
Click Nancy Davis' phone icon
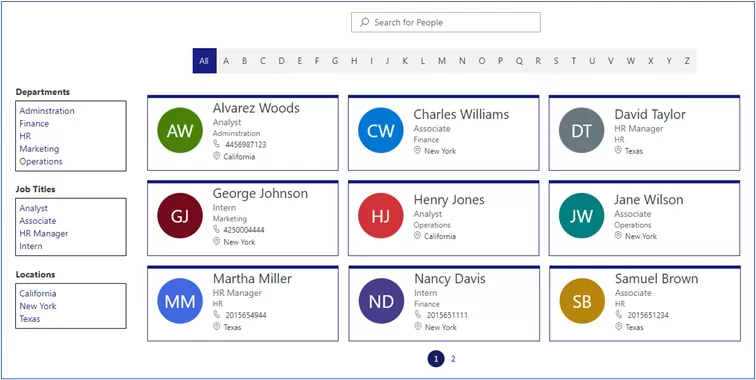point(418,315)
